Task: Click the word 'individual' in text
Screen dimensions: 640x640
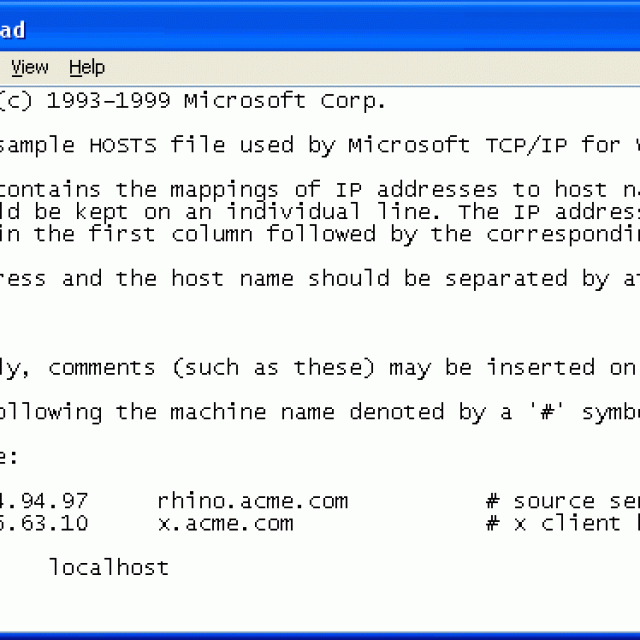Action: (293, 211)
